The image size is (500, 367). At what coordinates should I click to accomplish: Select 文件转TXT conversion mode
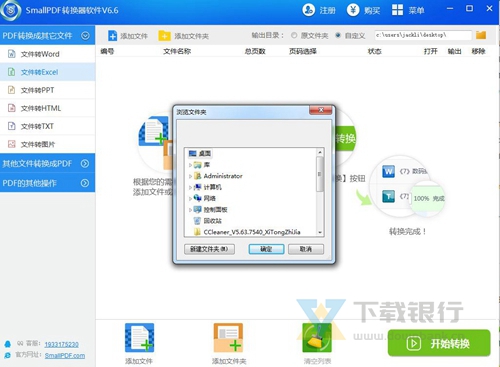pyautogui.click(x=47, y=126)
